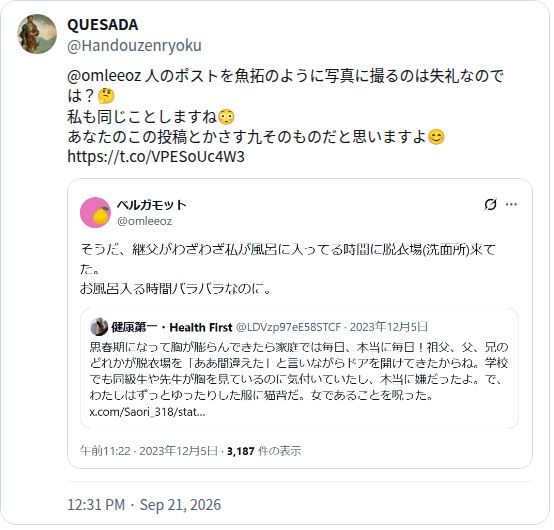Click the @omleeoz mention in tweet text

[x=104, y=76]
